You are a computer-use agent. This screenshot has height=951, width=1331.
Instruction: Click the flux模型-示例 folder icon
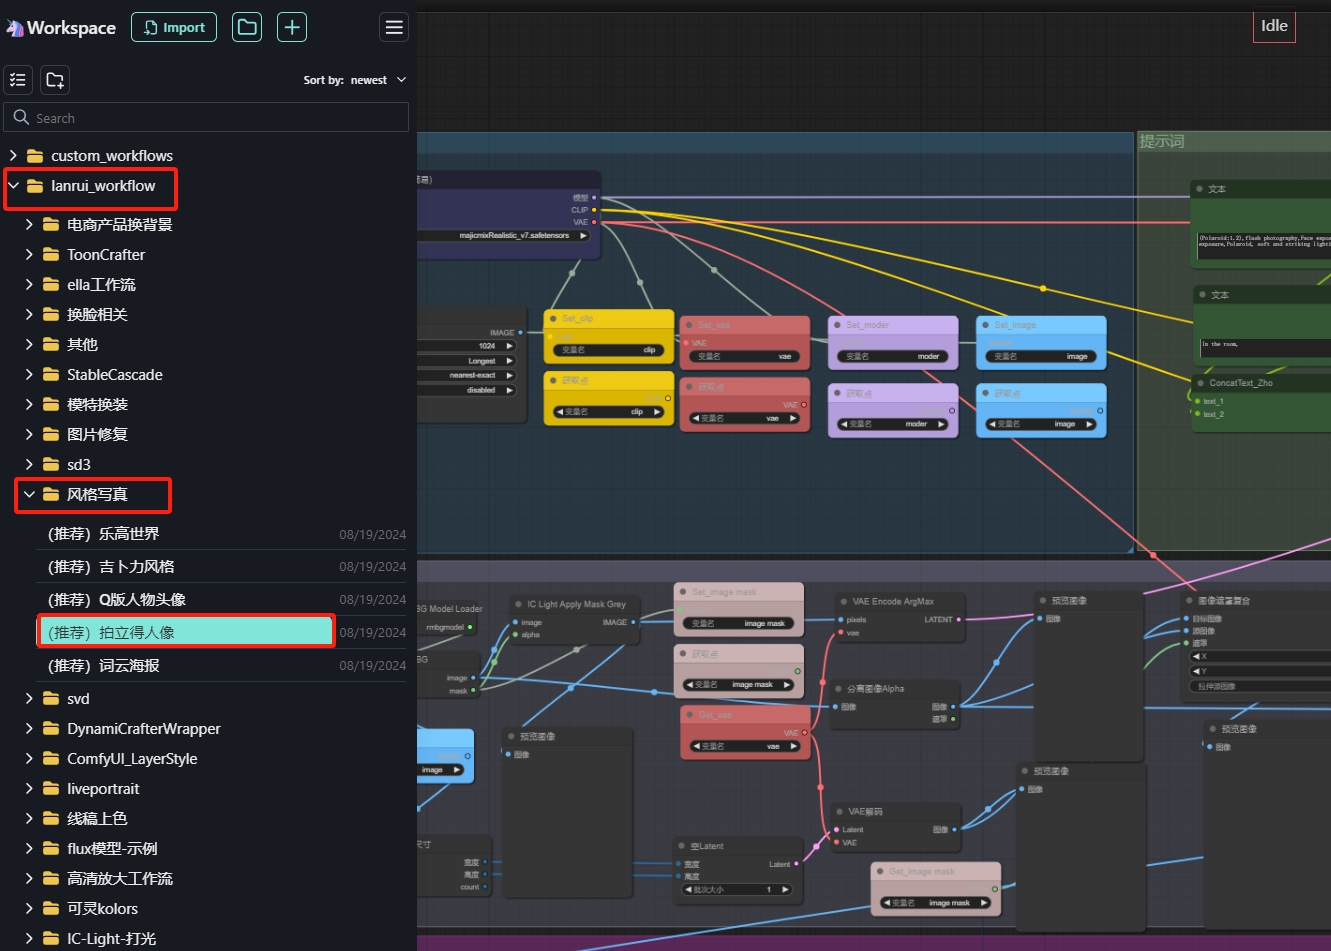(x=51, y=849)
